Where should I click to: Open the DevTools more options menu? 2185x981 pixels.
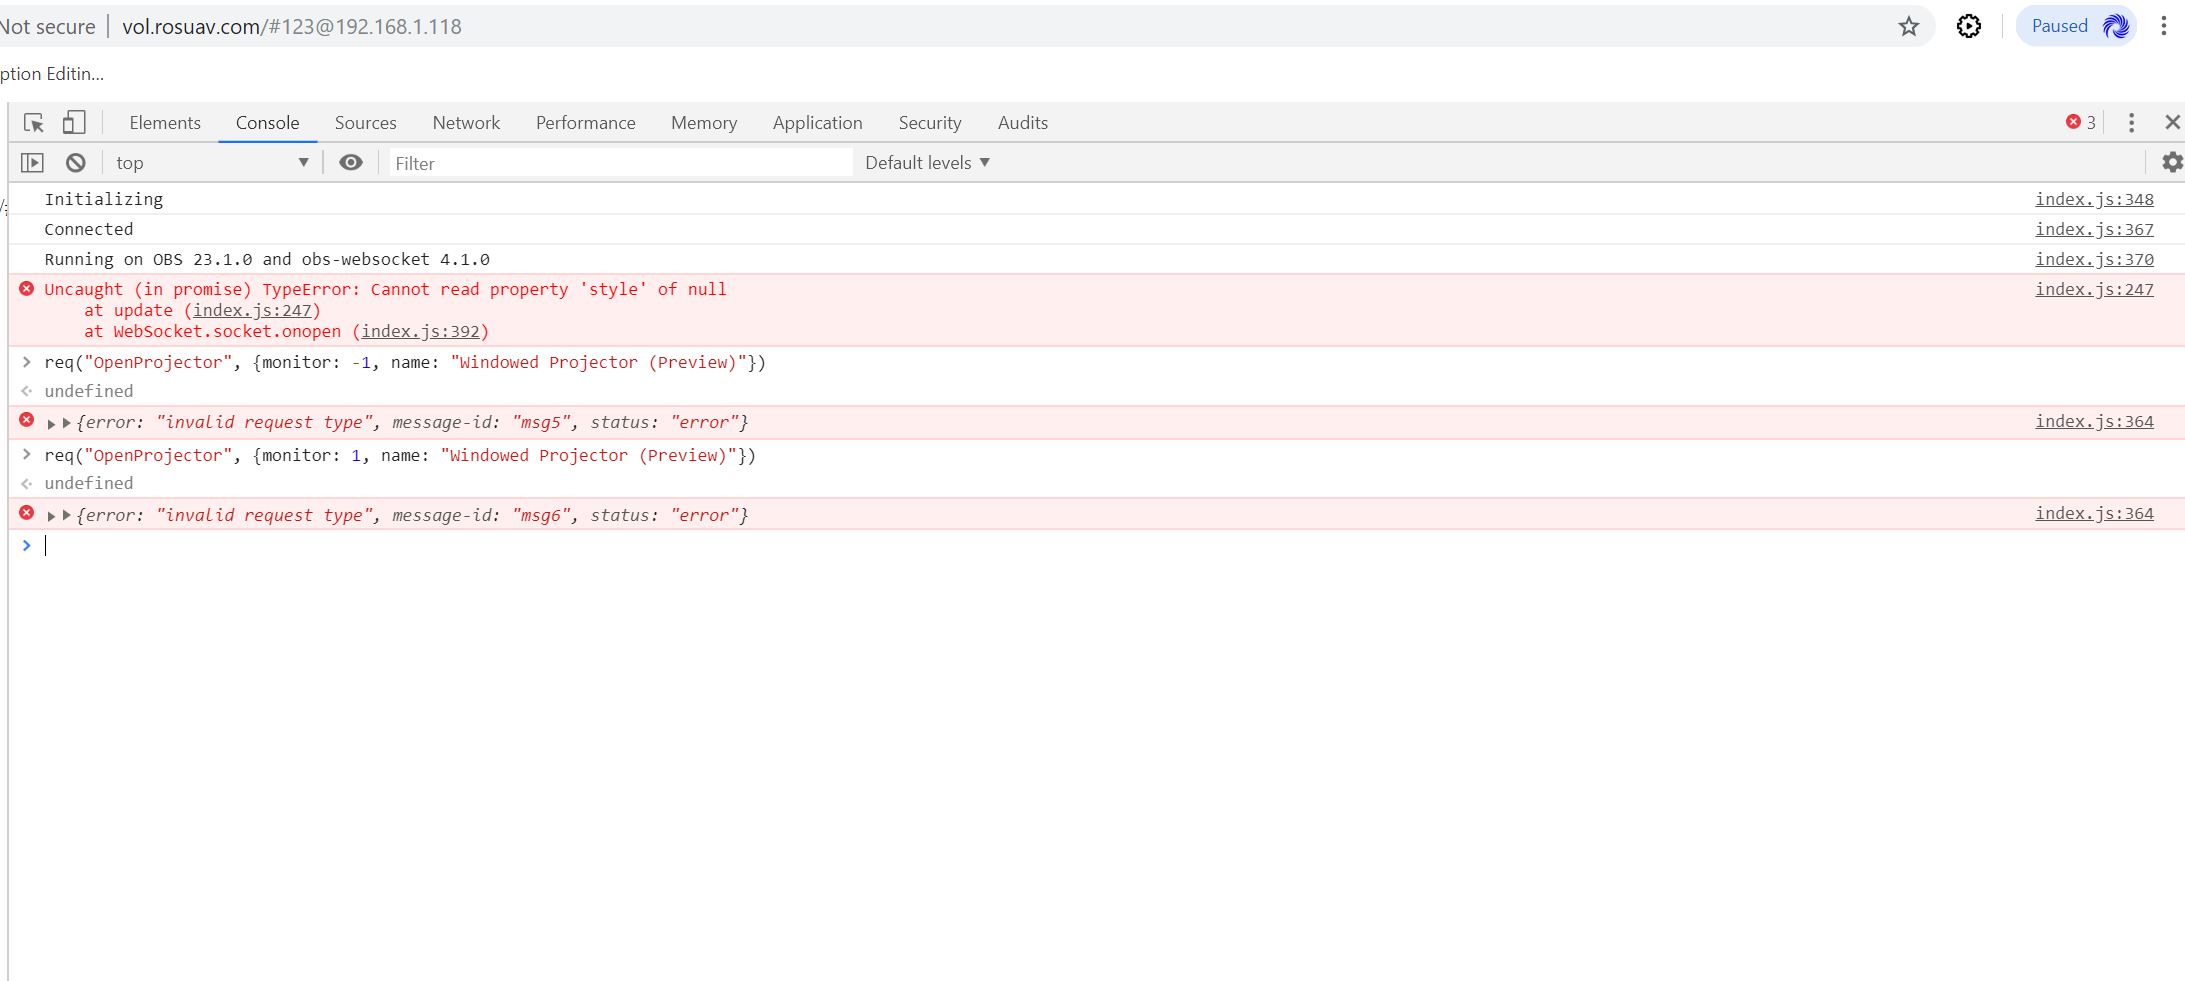[2133, 122]
